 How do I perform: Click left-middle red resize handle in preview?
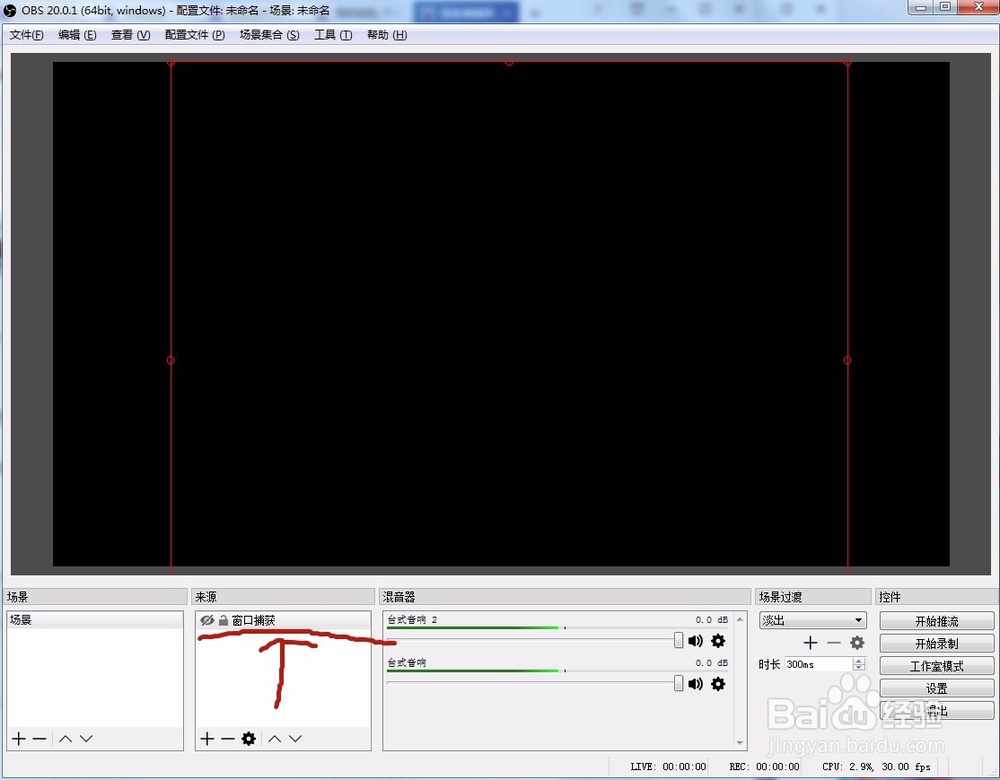[x=170, y=360]
